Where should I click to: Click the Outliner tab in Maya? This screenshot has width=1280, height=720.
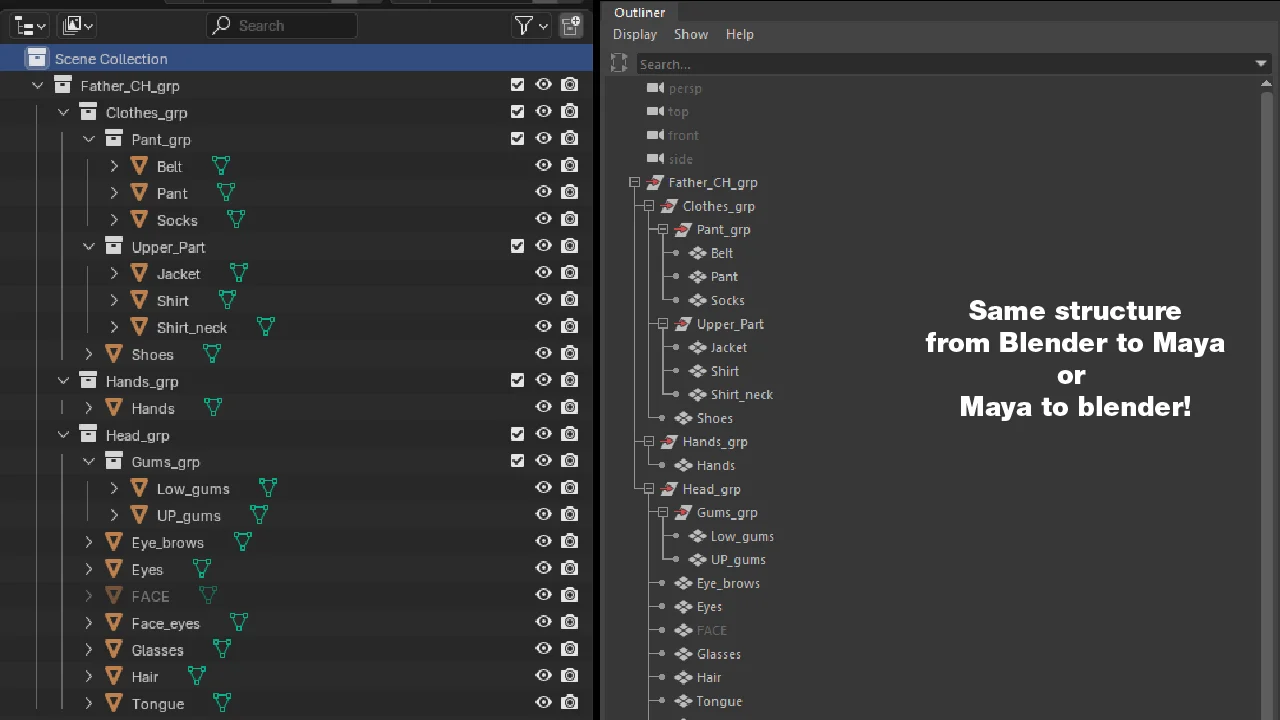pyautogui.click(x=639, y=12)
